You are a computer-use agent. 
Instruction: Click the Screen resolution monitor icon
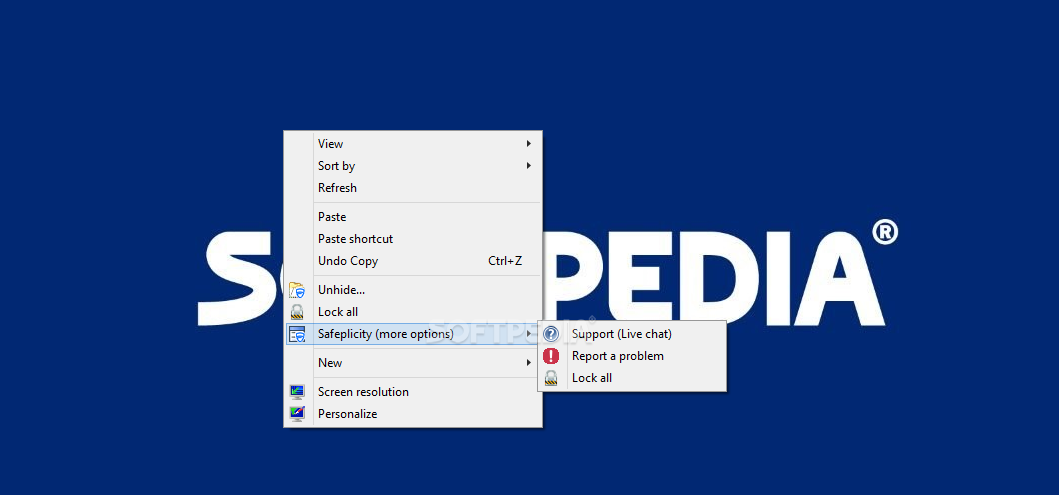(x=296, y=392)
